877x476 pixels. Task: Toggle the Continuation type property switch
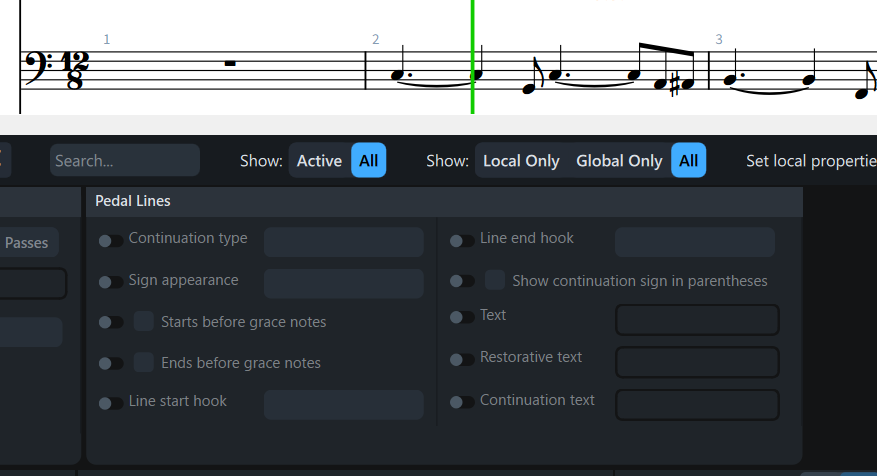coord(111,241)
